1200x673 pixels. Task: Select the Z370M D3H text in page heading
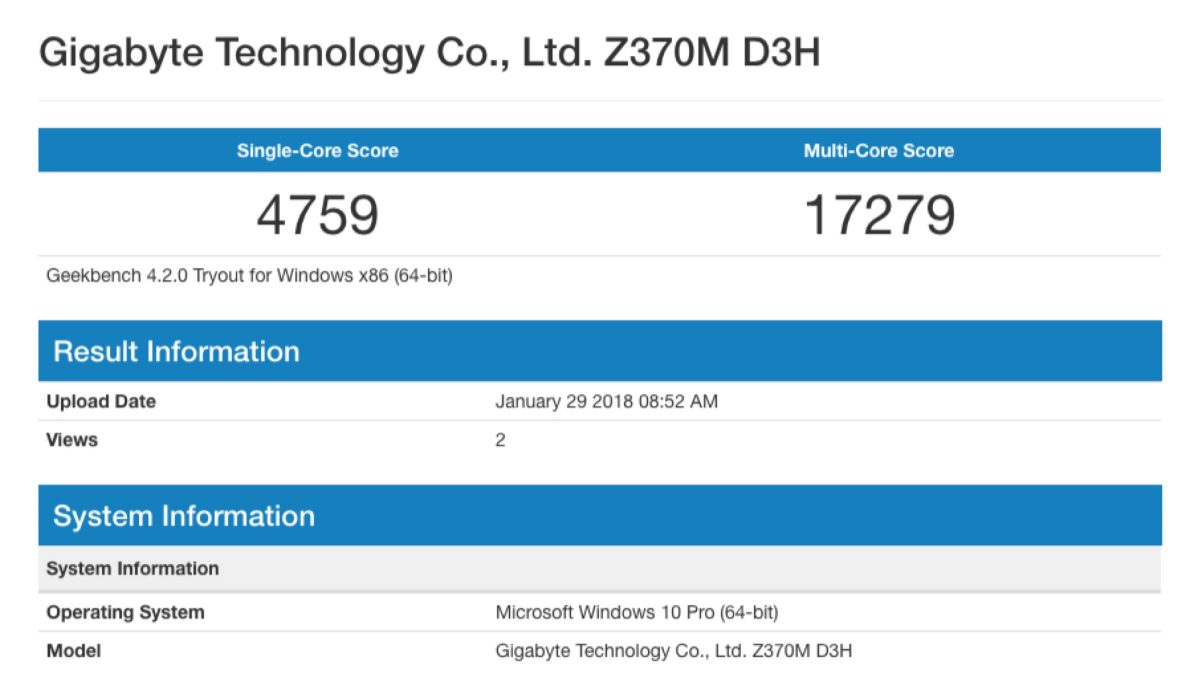coord(712,52)
